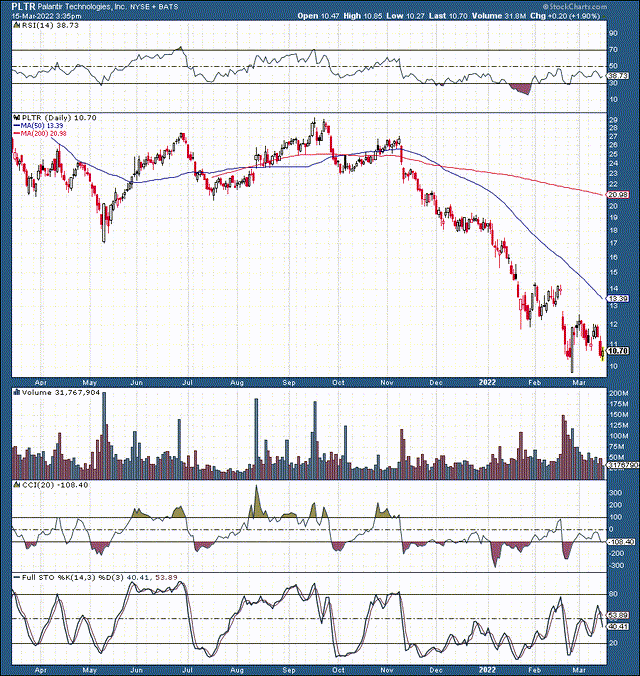Click the 2022 year label under price chart
Image resolution: width=640 pixels, height=676 pixels.
click(x=488, y=382)
